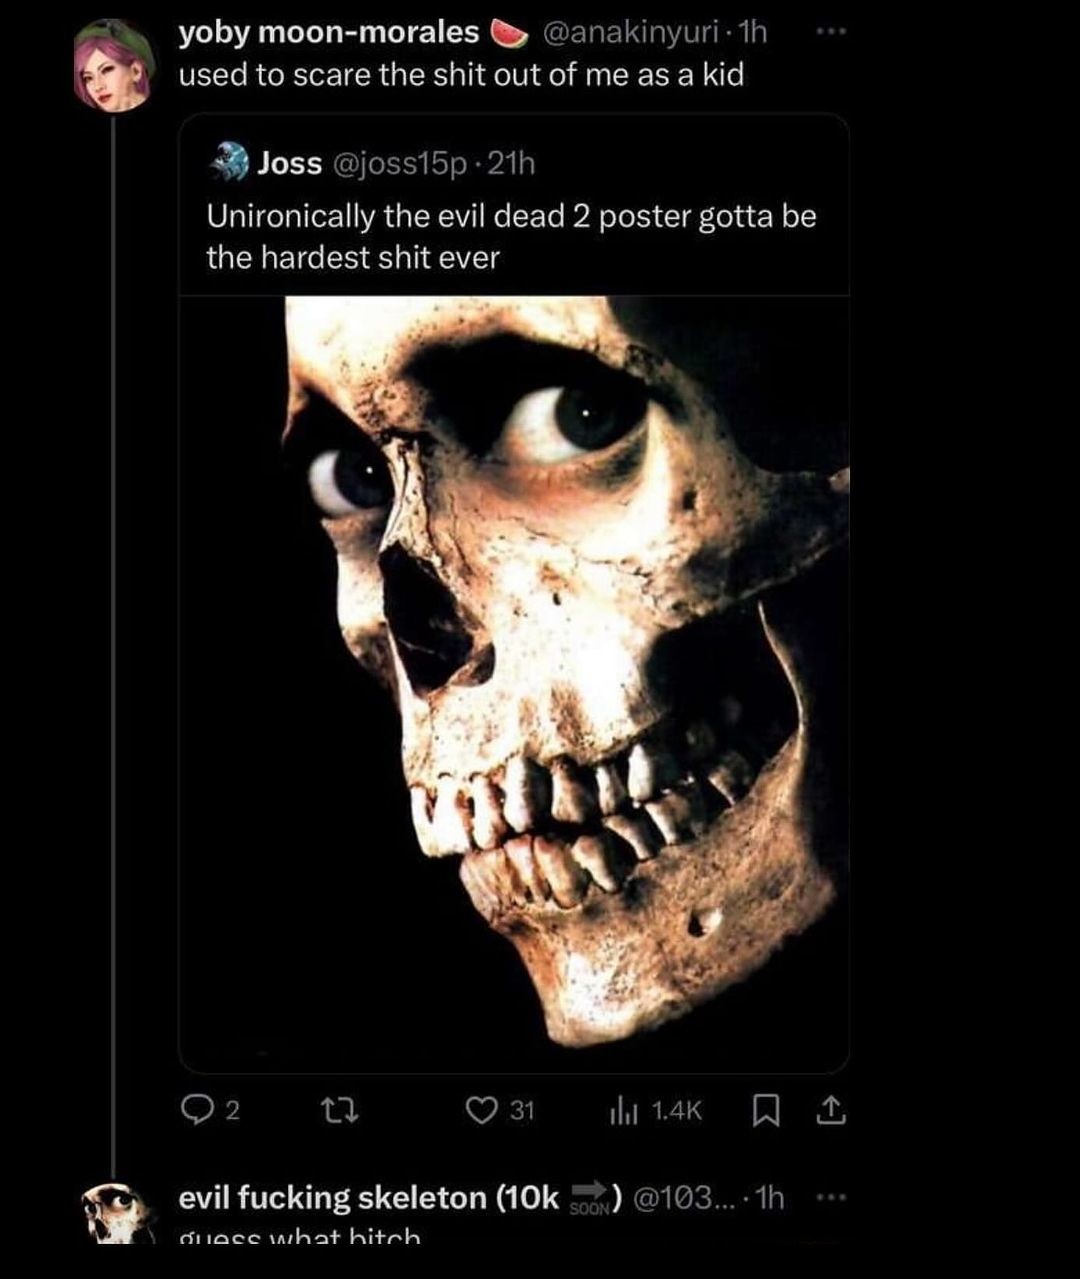Open the @joss15p handle
Image resolution: width=1080 pixels, height=1279 pixels.
(396, 163)
